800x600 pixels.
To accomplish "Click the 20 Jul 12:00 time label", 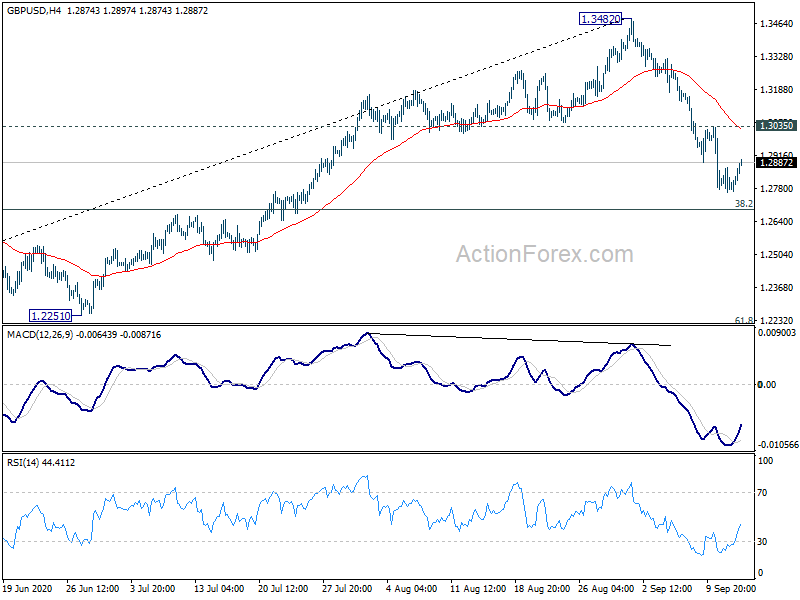I will point(283,588).
